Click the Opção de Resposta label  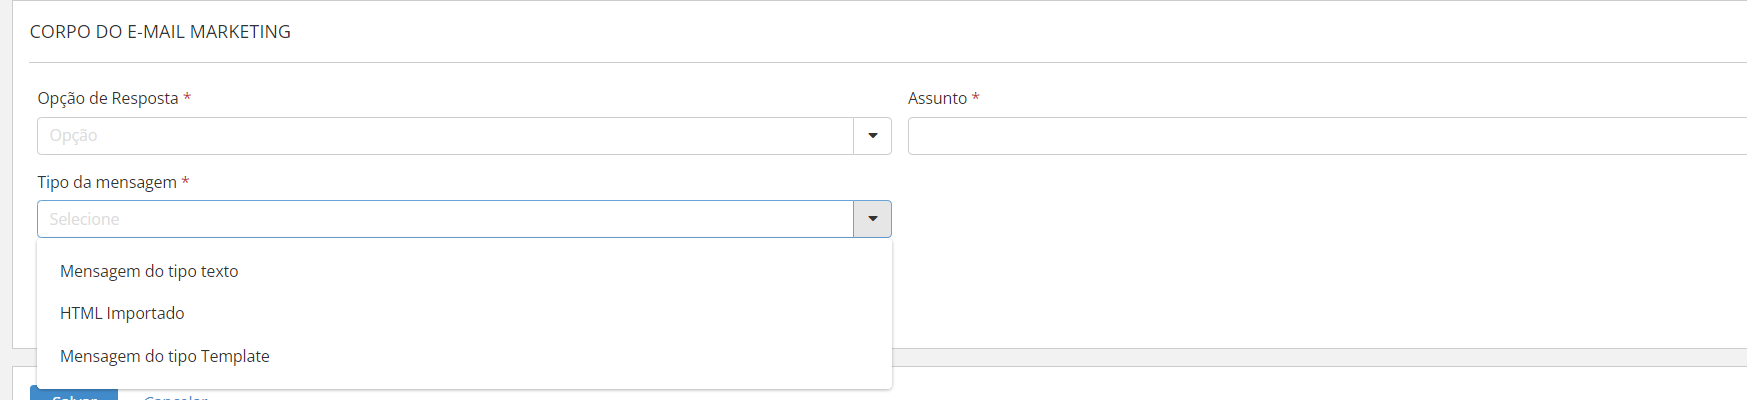tap(108, 98)
